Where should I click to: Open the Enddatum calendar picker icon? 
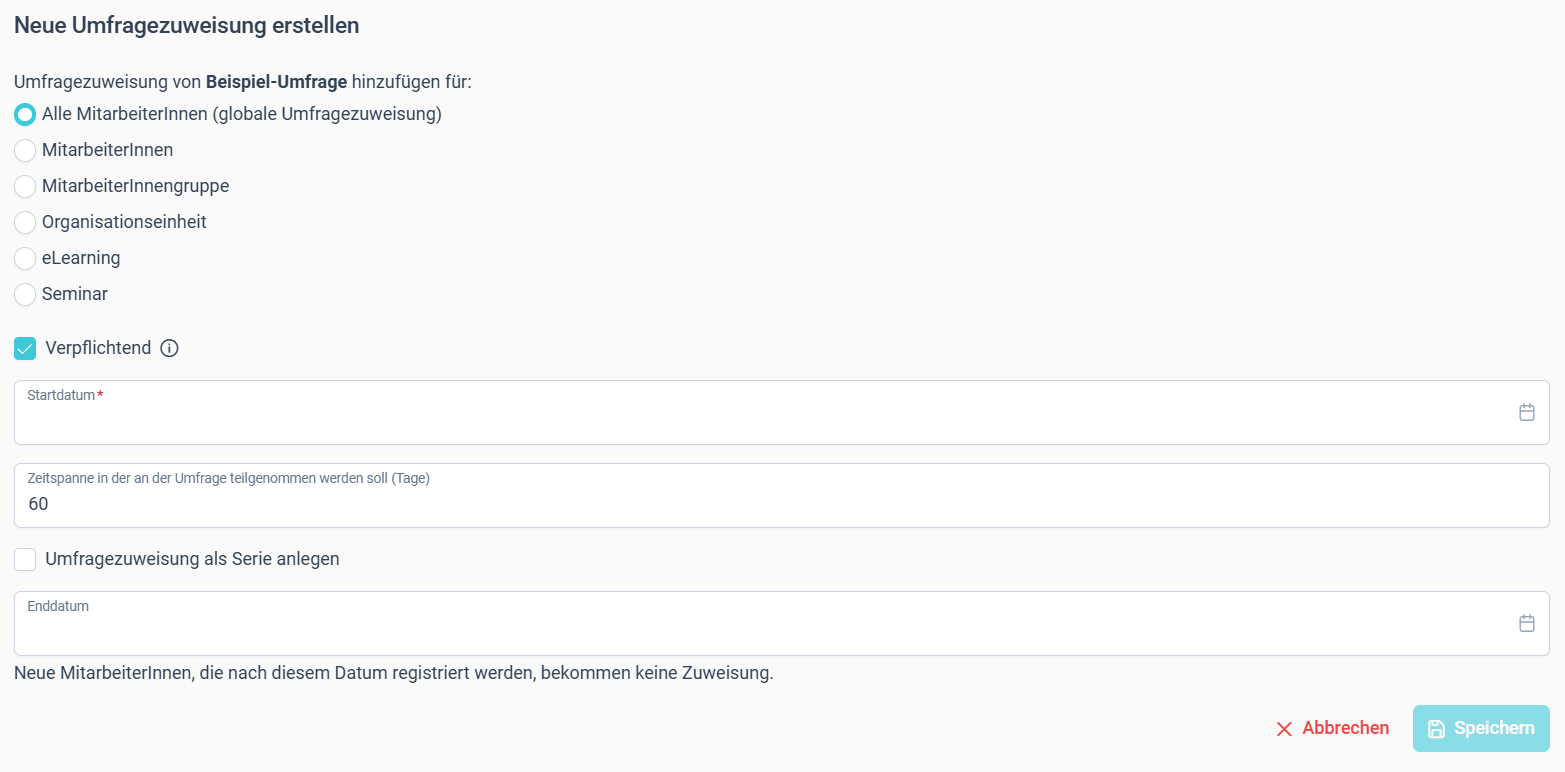[x=1526, y=623]
